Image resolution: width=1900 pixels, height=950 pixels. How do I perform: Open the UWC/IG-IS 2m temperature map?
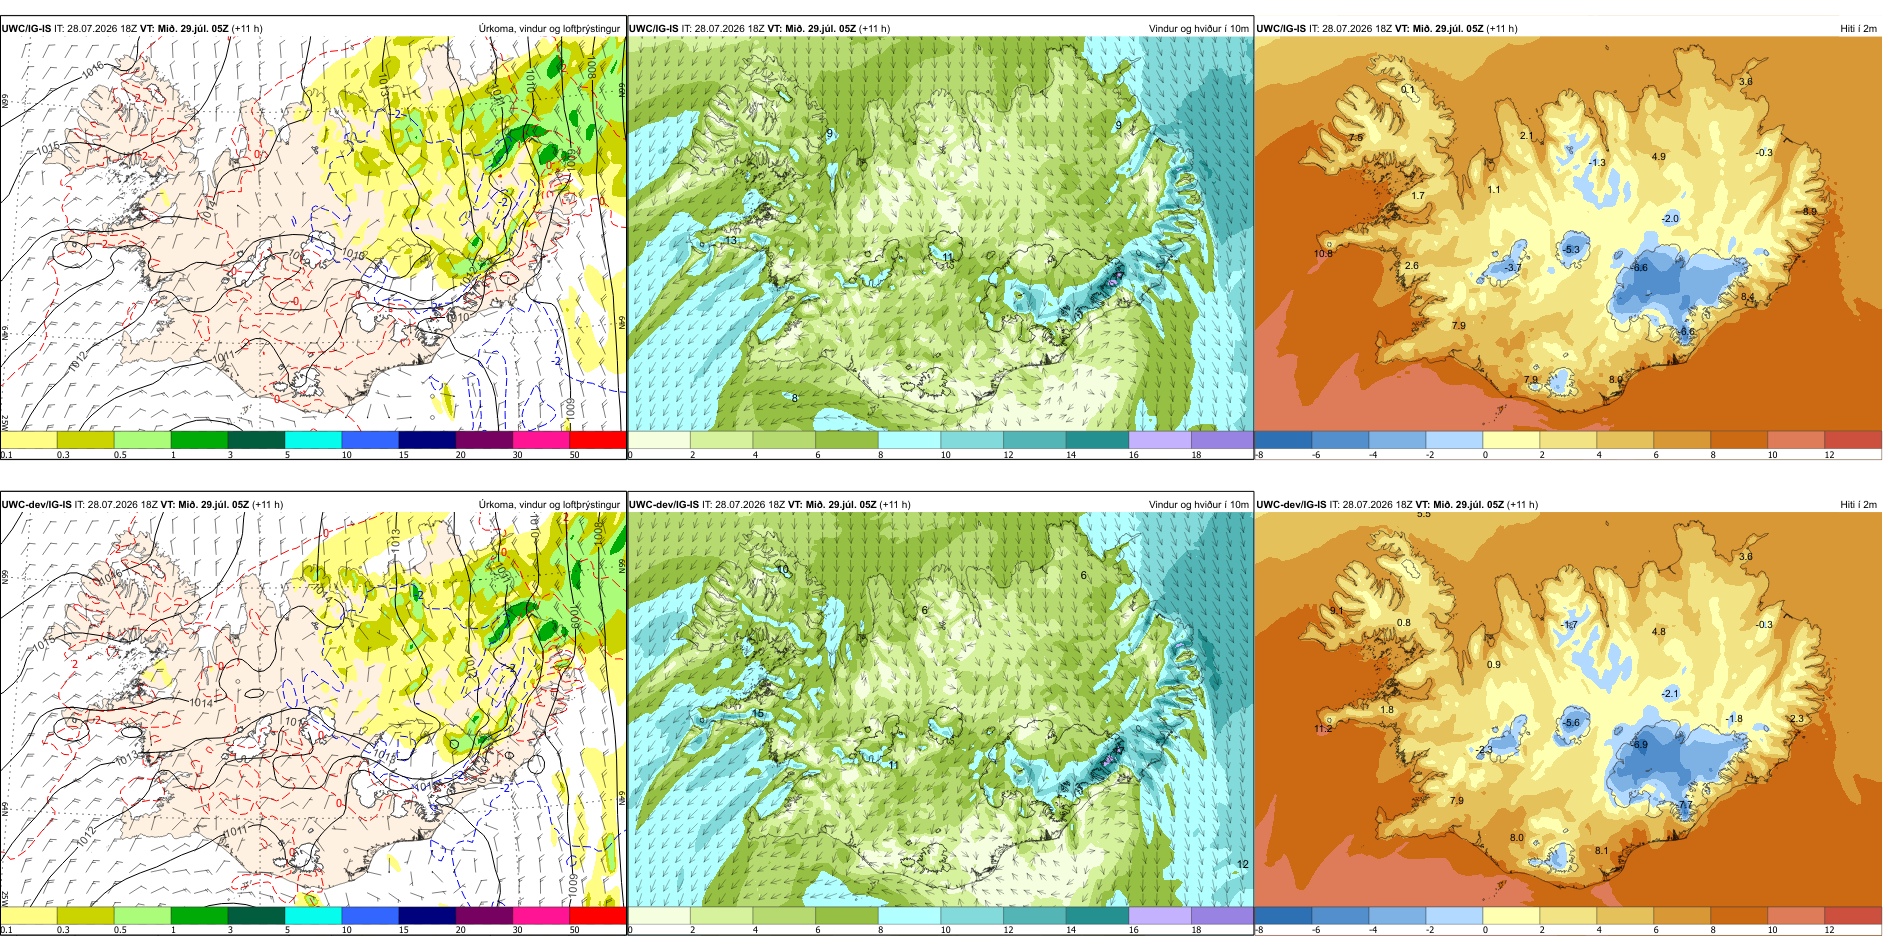[1568, 234]
